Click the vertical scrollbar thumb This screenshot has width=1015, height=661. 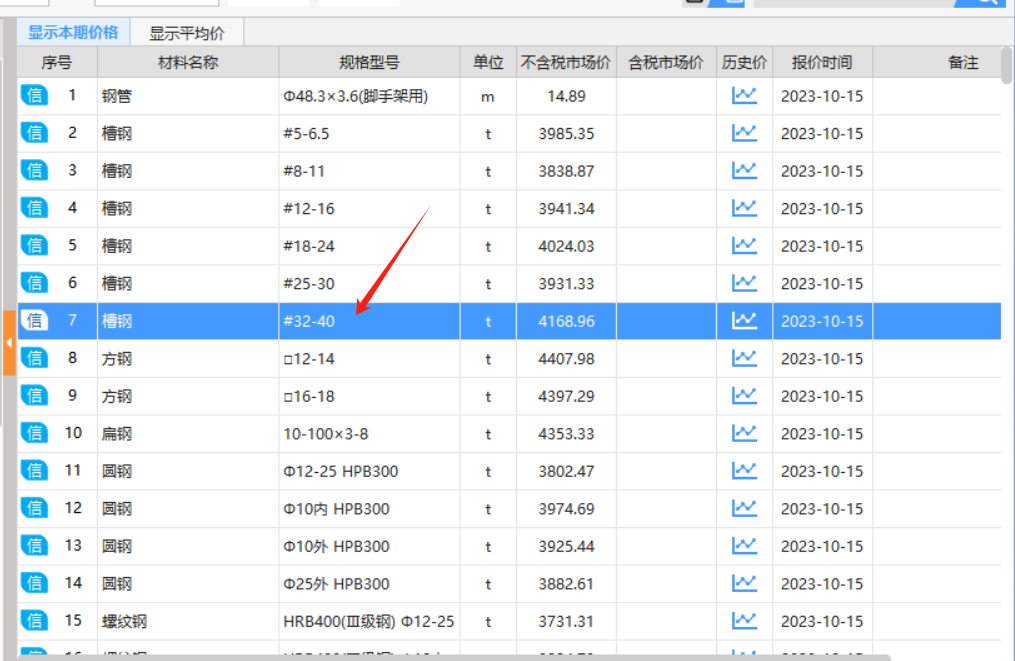[x=1006, y=65]
